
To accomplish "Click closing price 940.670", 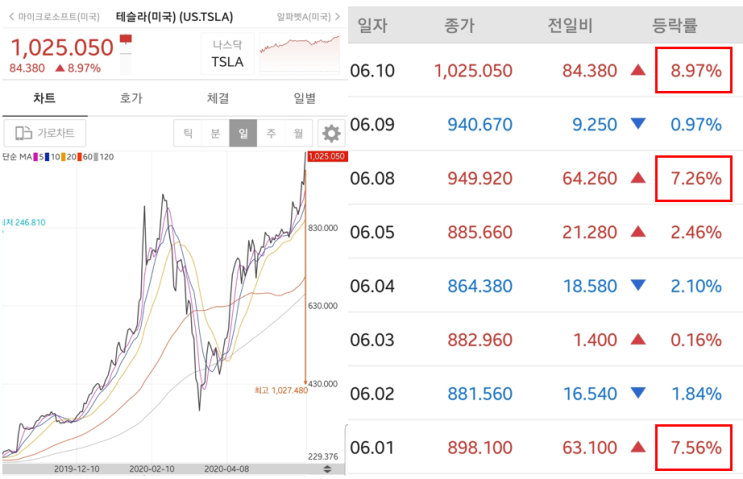I will tap(480, 125).
